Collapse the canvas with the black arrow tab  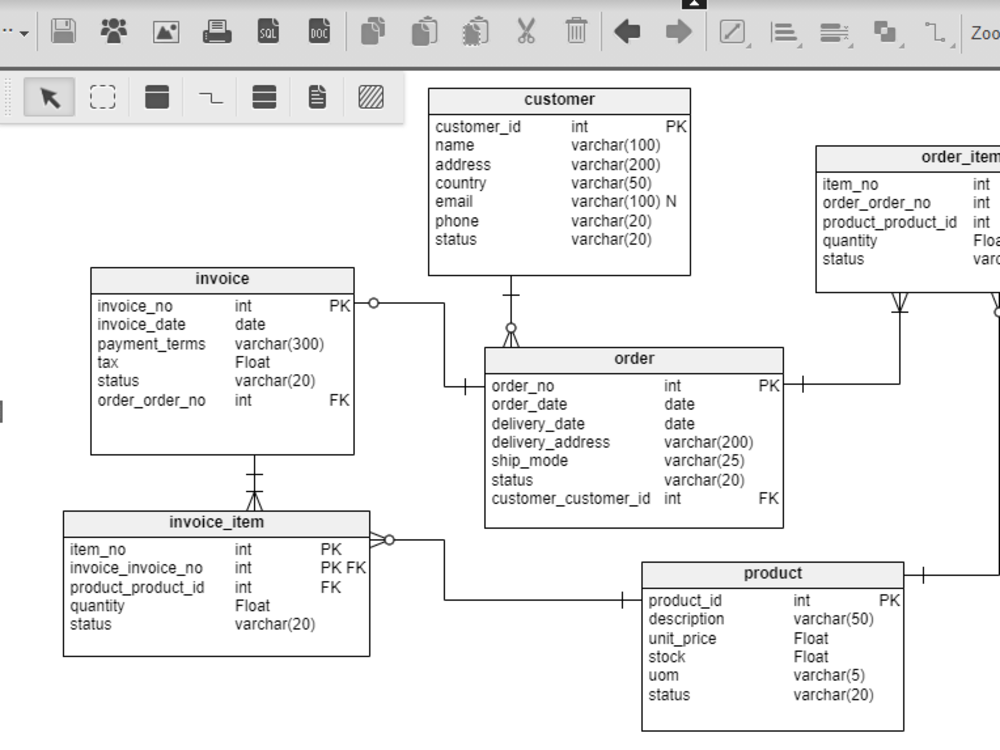[x=693, y=4]
